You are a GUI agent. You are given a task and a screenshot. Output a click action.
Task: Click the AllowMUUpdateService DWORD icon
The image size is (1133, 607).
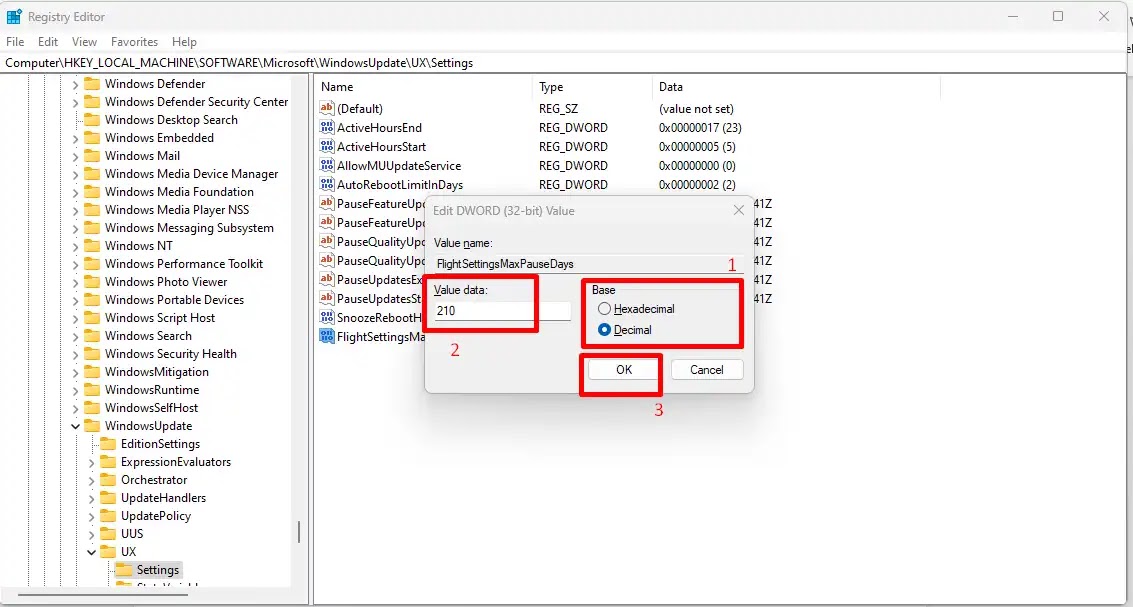pos(327,165)
